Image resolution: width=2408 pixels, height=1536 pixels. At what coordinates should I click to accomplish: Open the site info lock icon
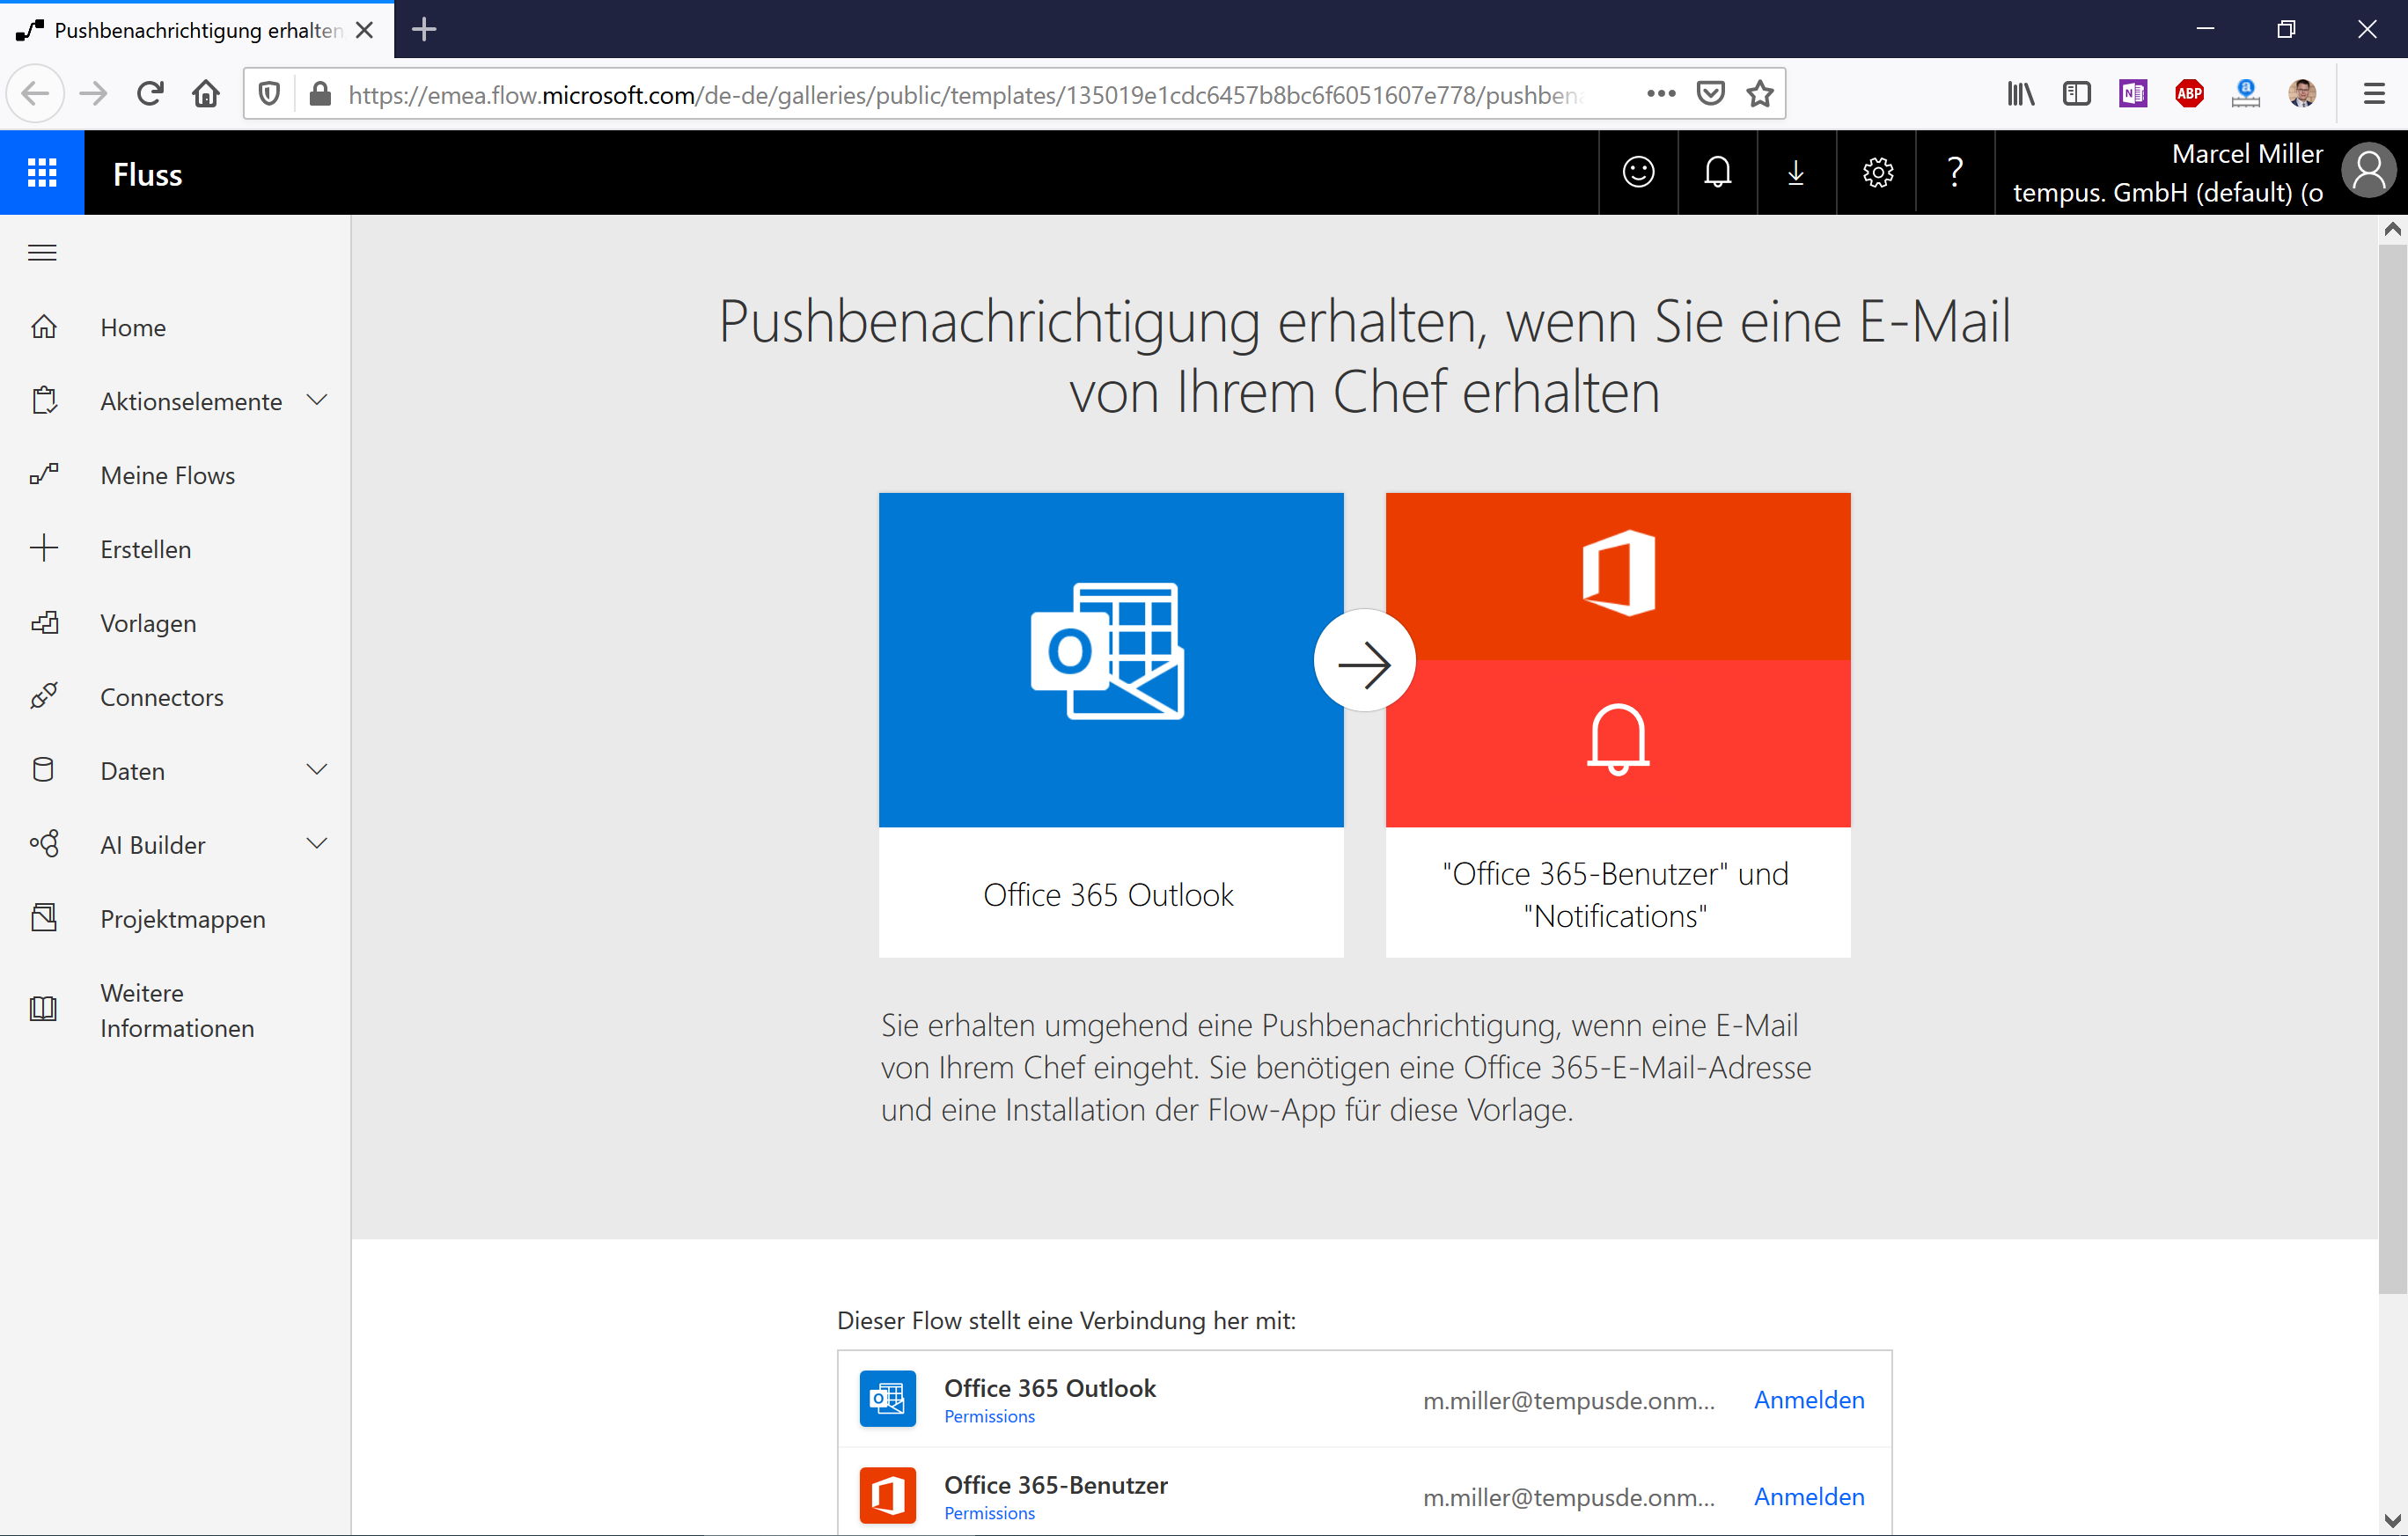(x=320, y=94)
